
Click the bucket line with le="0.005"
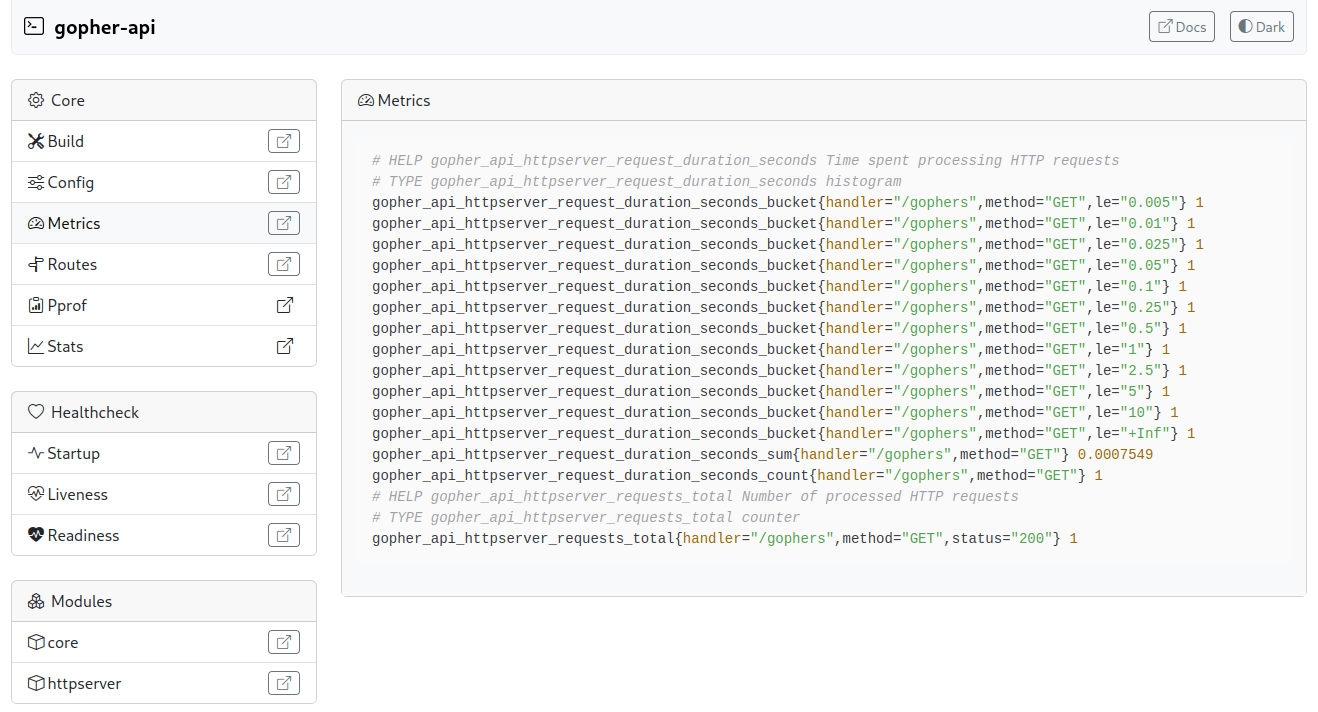[788, 202]
